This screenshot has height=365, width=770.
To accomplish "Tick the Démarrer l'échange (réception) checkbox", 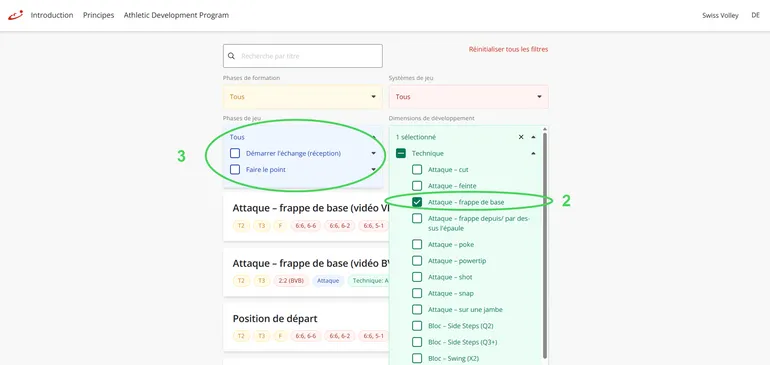I will 235,153.
